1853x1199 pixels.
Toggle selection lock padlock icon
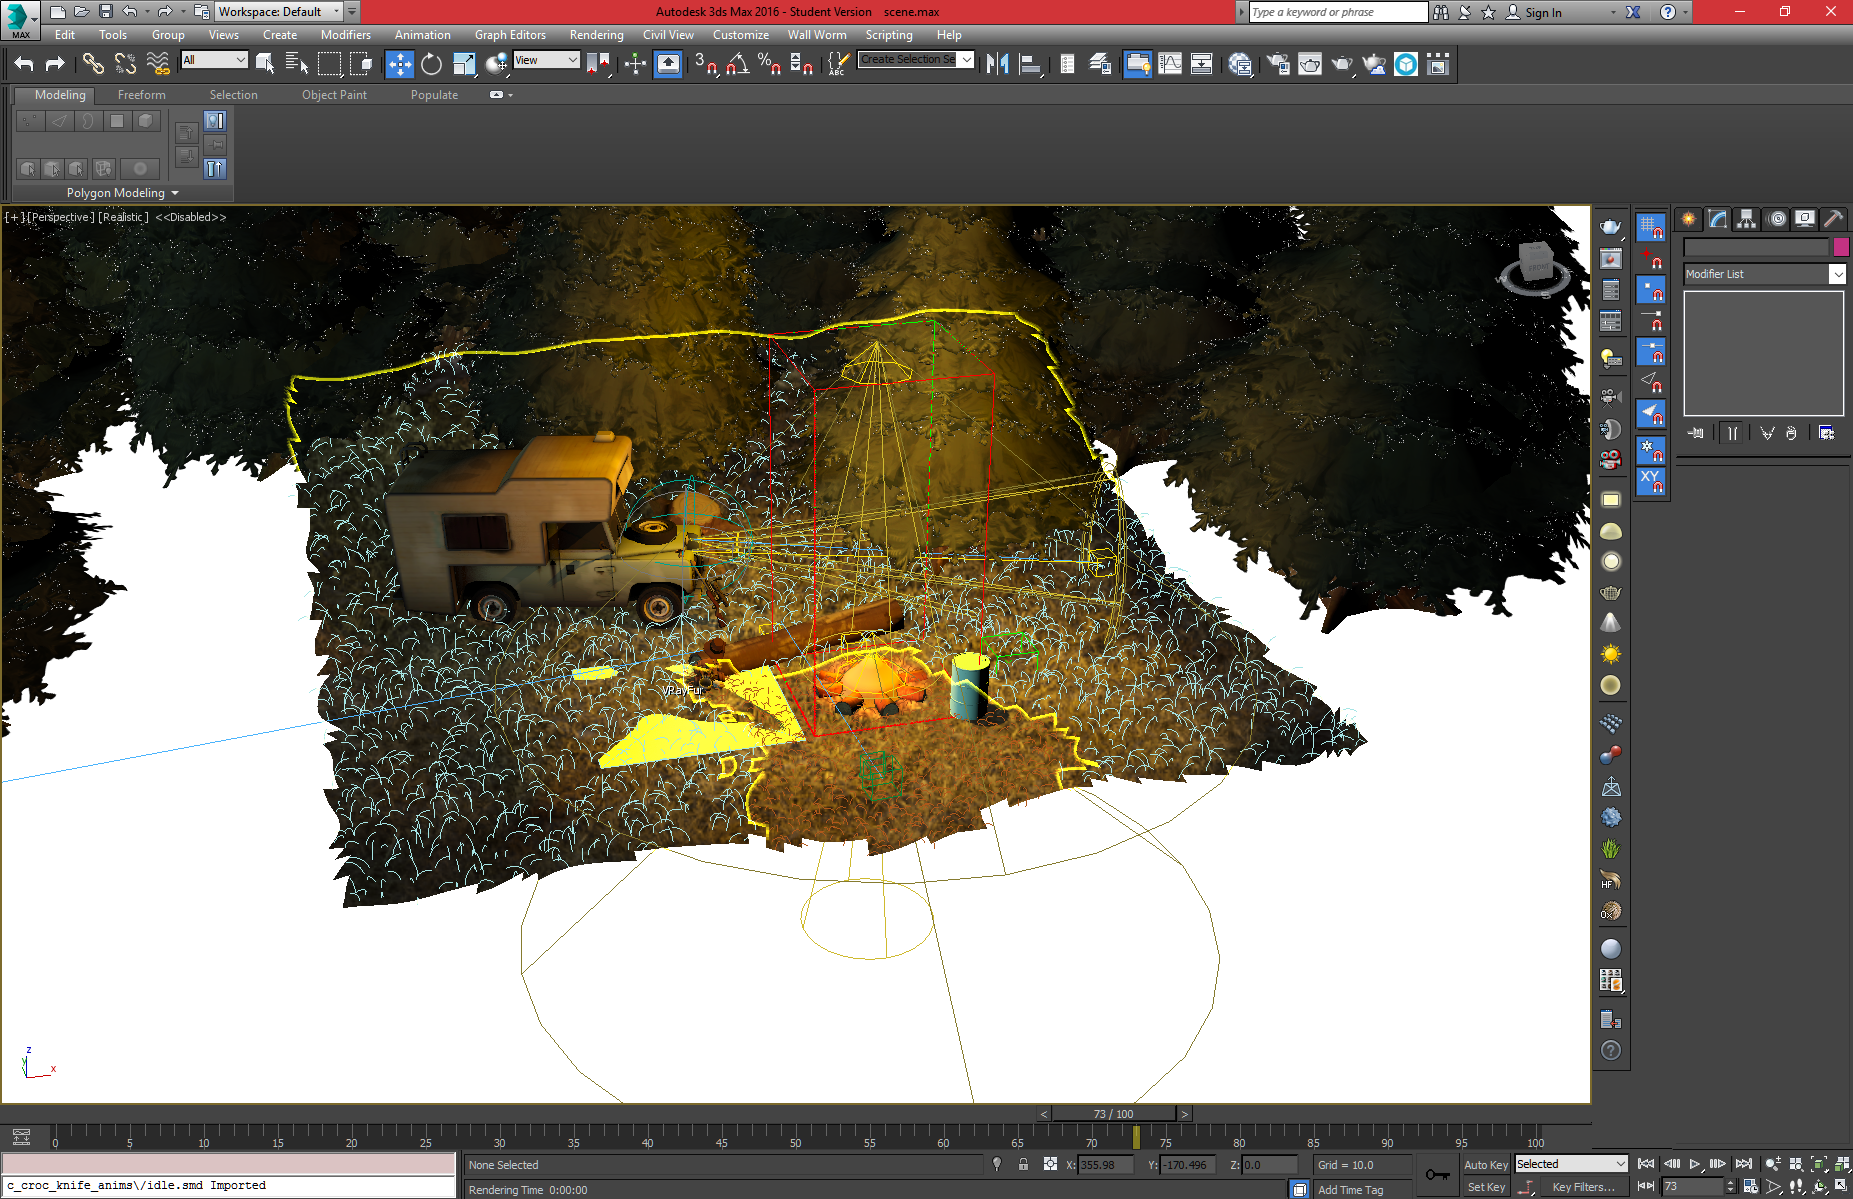point(1023,1164)
